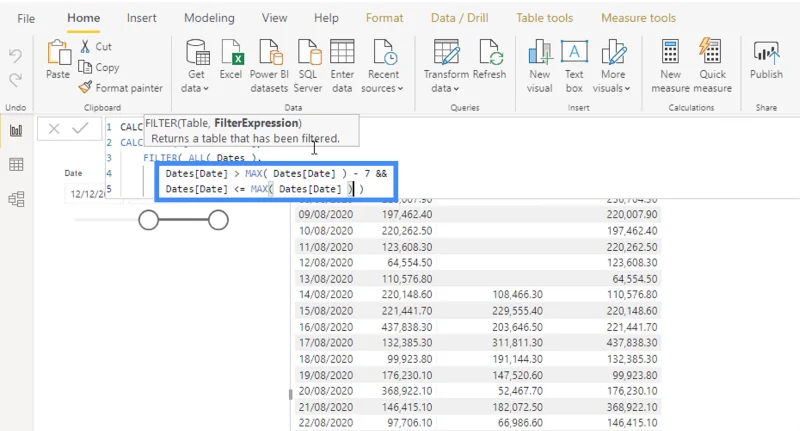Click the Copy button
Viewport: 800px width, 431px height.
99,67
